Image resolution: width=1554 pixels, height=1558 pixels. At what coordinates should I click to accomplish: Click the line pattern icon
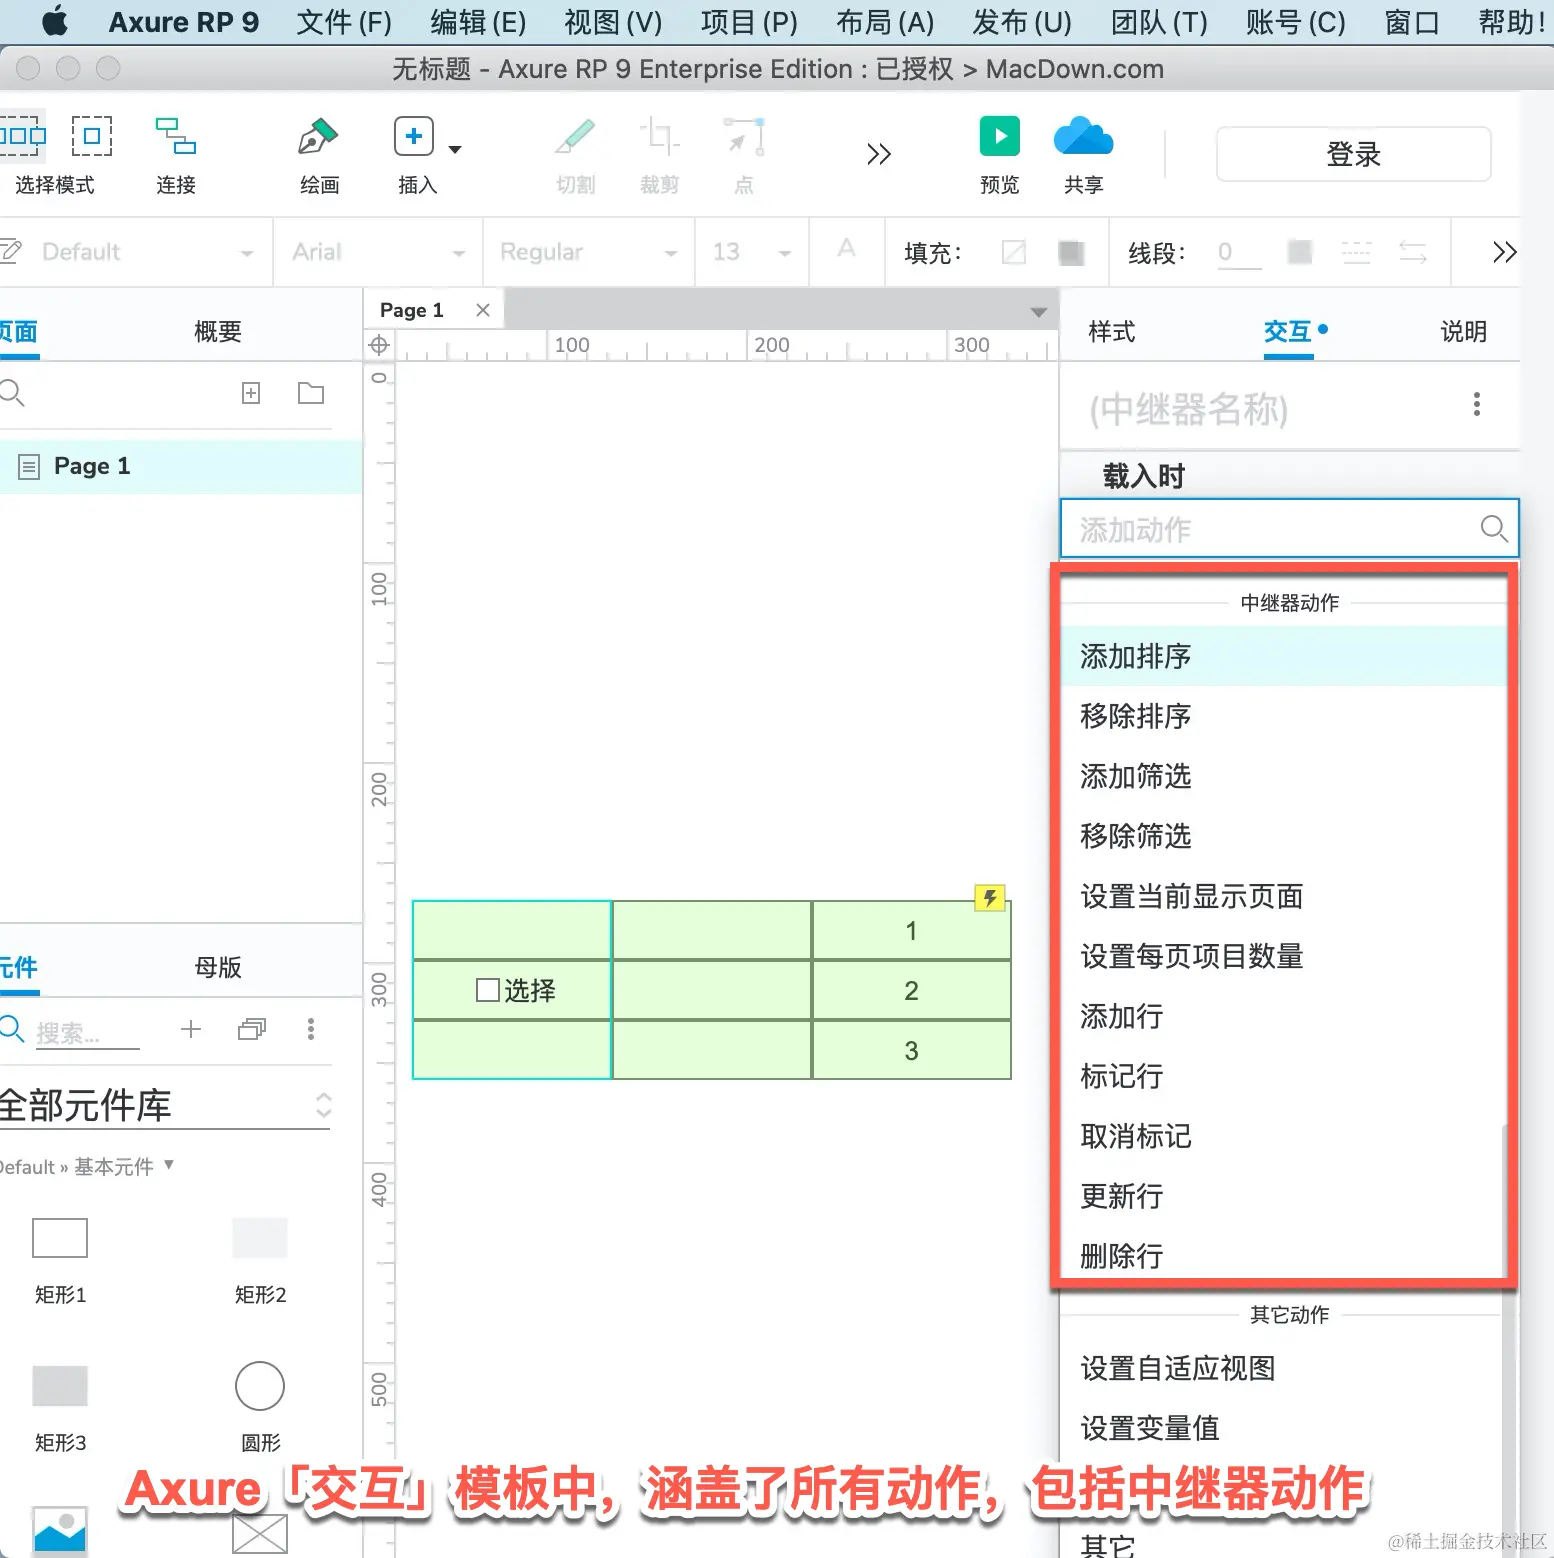click(x=1356, y=252)
